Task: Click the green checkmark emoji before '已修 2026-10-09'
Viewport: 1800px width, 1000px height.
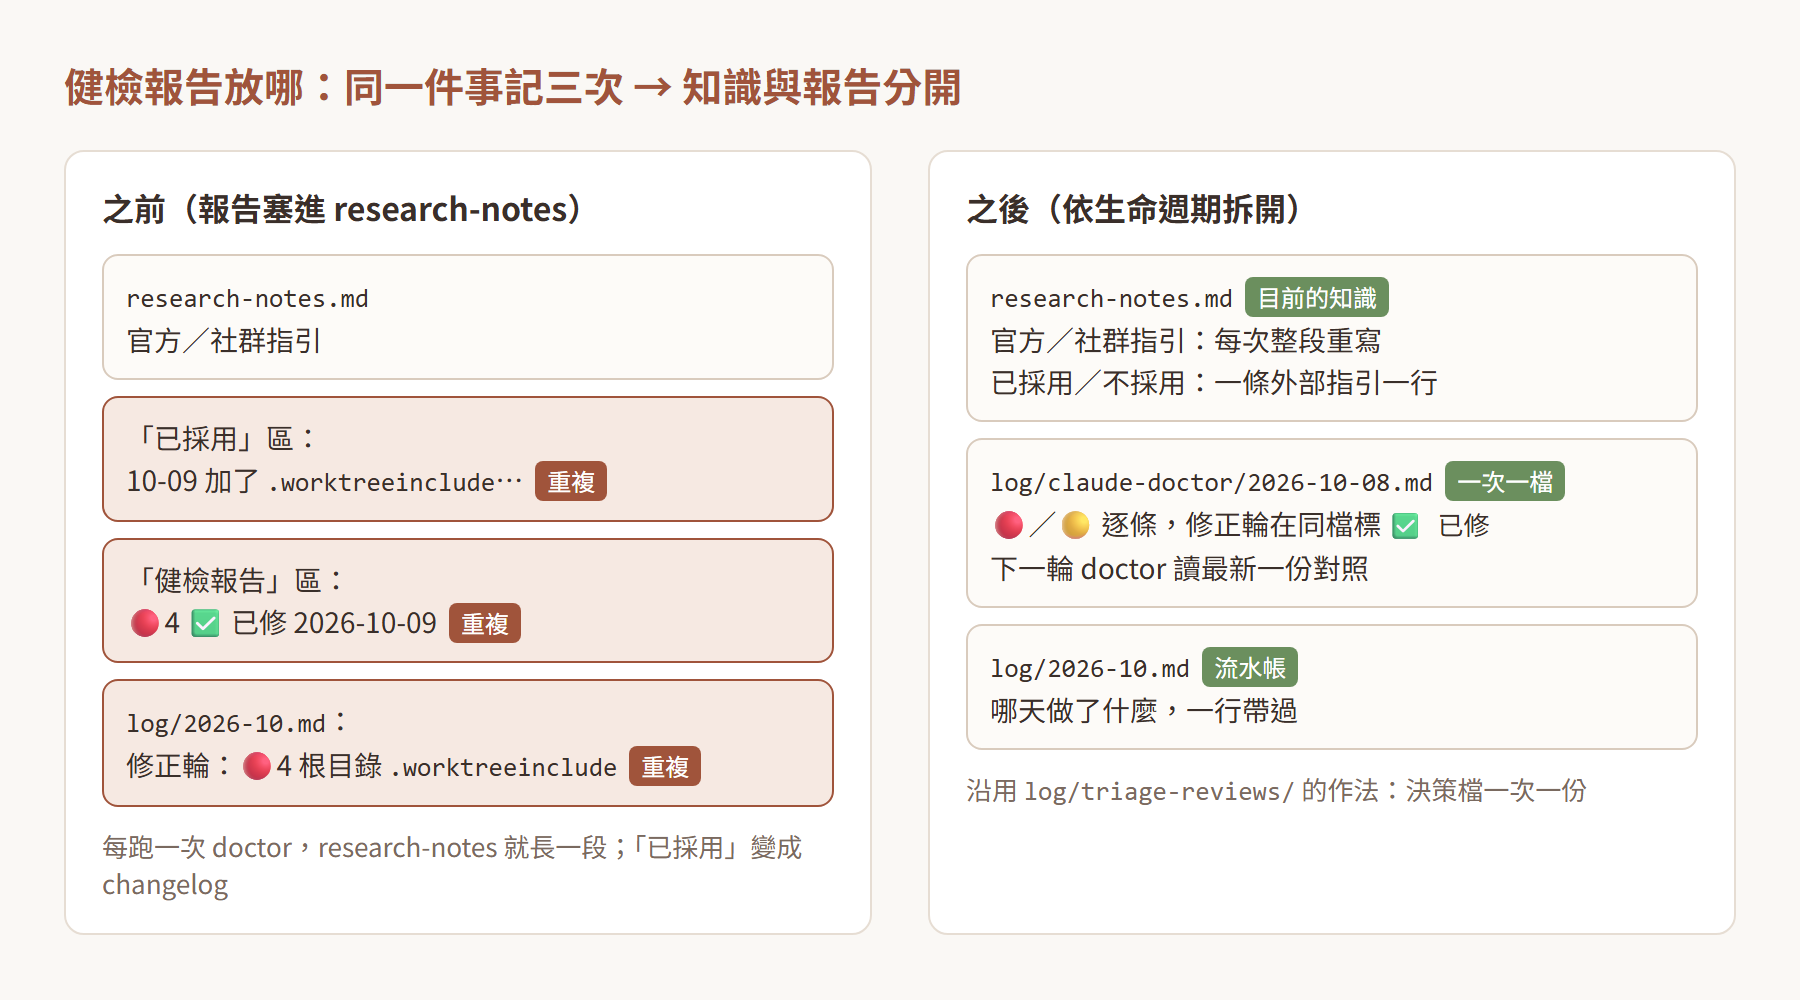Action: 206,624
